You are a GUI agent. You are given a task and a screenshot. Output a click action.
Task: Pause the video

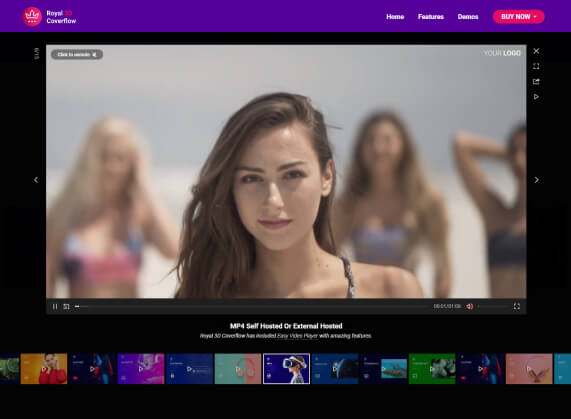(x=55, y=307)
